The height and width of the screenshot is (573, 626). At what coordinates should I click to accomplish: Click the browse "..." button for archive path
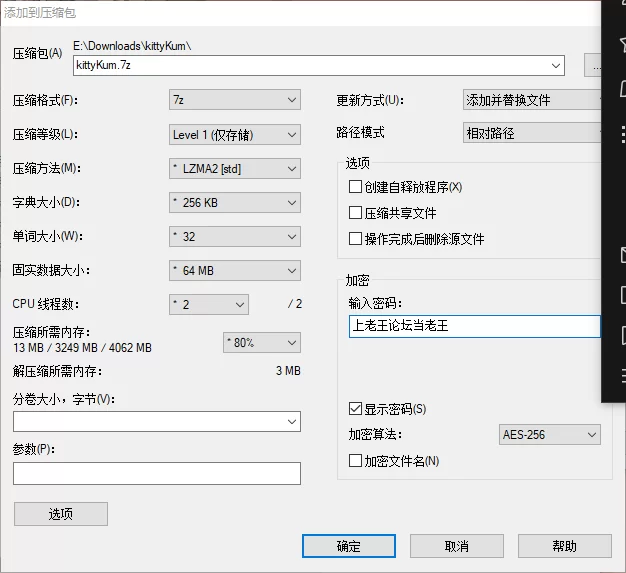(593, 65)
